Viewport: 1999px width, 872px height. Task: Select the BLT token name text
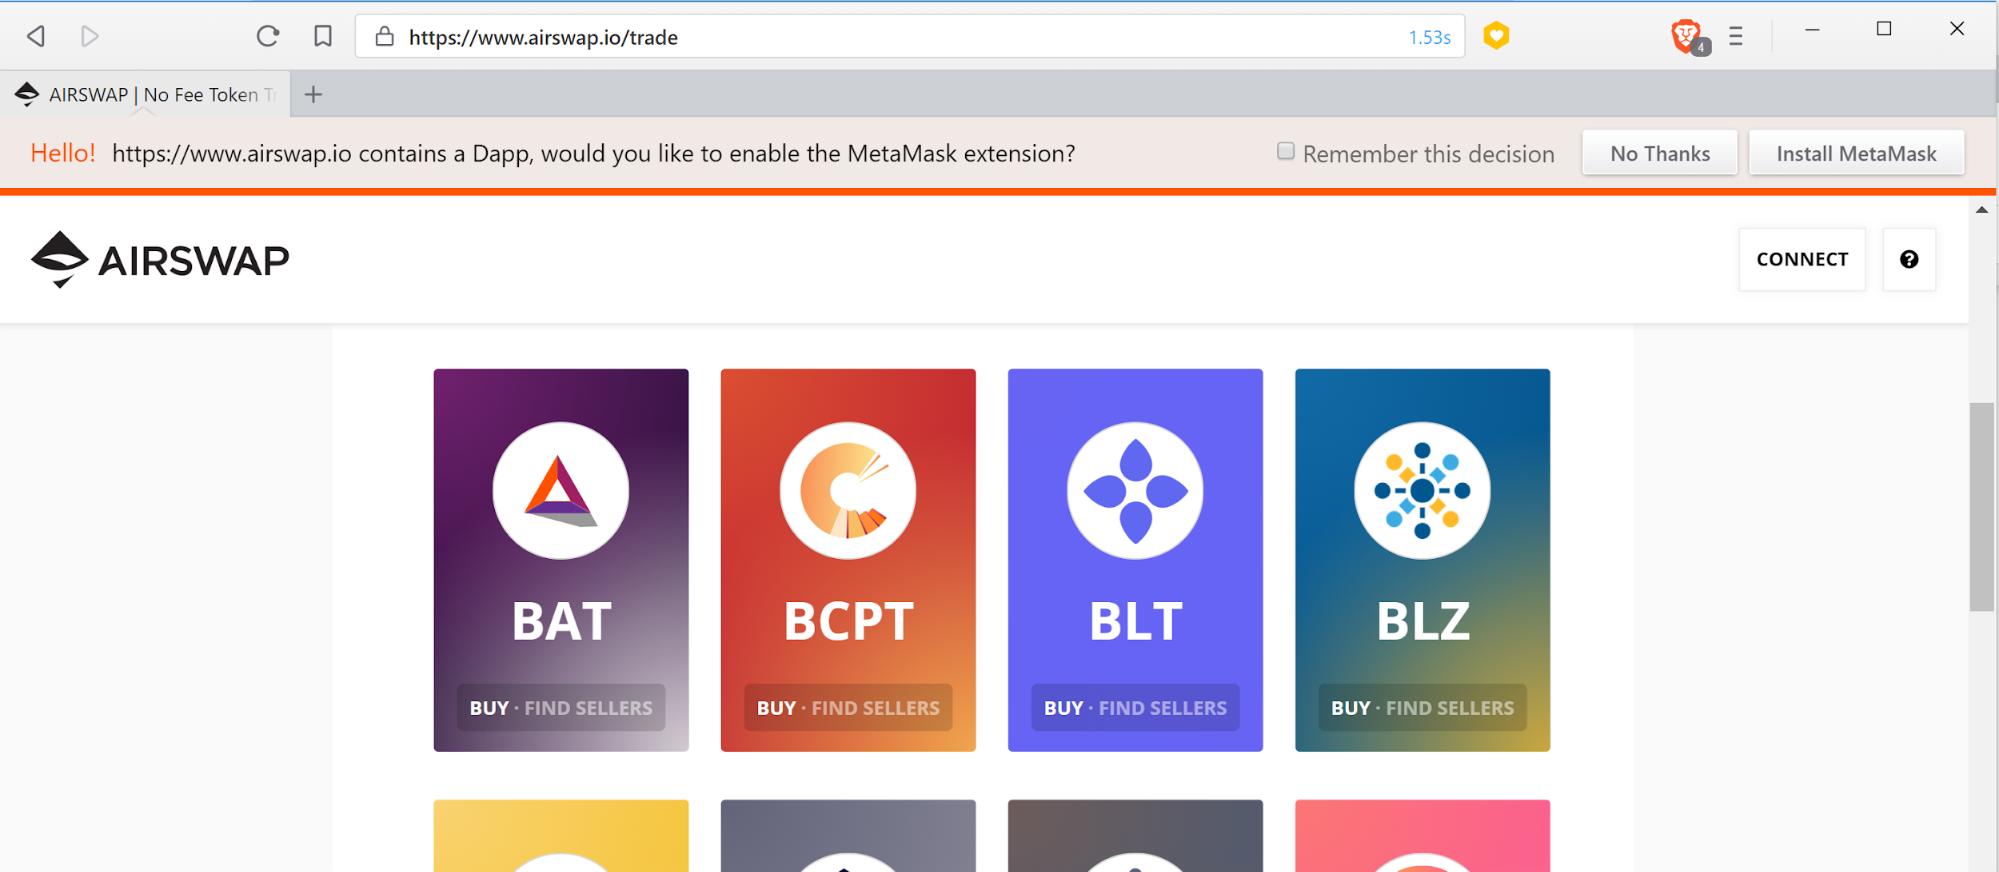click(x=1135, y=621)
